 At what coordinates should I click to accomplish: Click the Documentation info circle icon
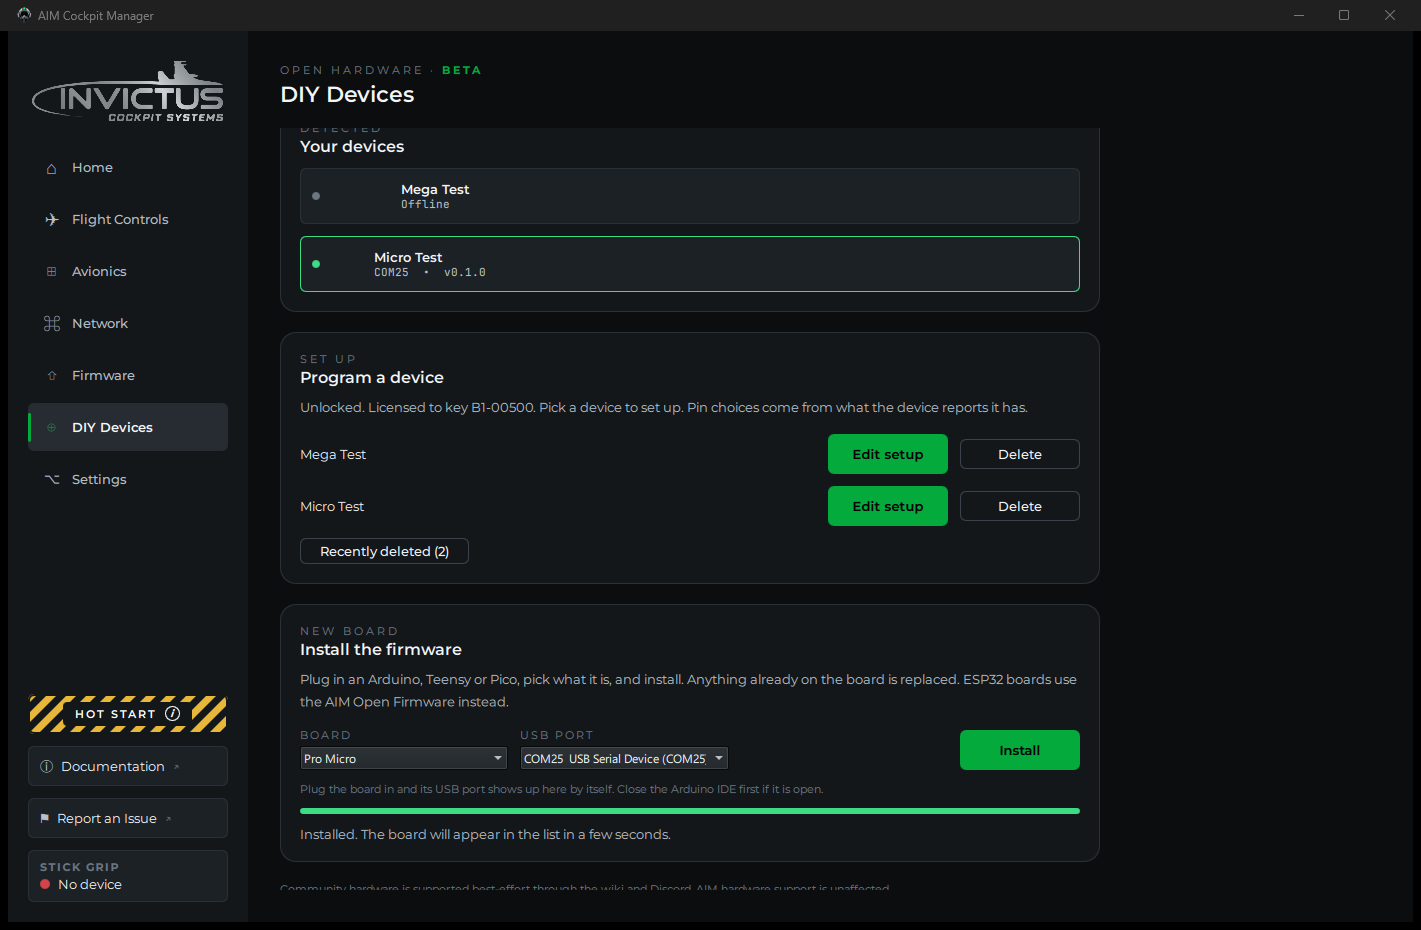46,766
